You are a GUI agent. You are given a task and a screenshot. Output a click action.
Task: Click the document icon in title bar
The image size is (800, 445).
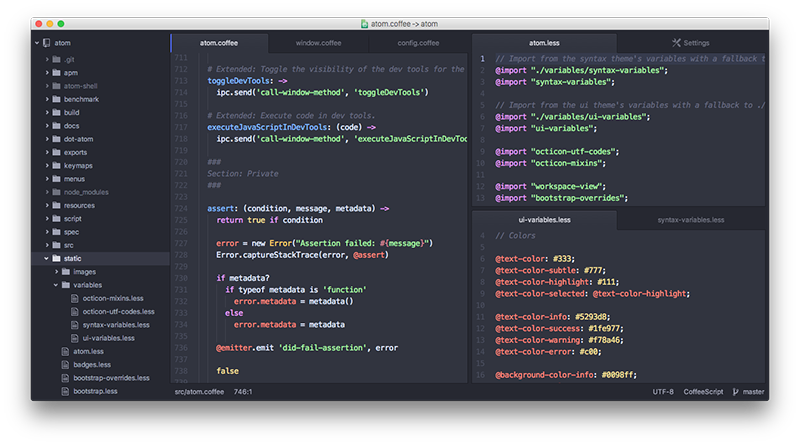365,22
